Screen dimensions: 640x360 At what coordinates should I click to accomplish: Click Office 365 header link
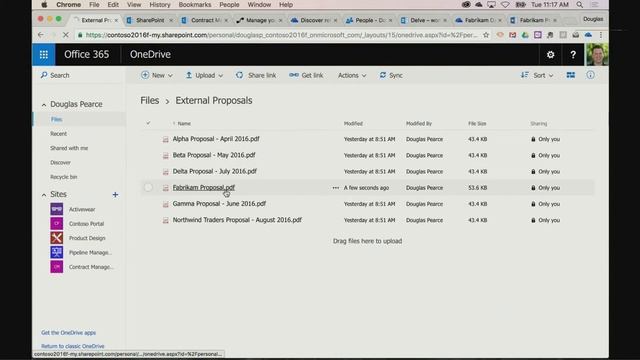pyautogui.click(x=87, y=54)
